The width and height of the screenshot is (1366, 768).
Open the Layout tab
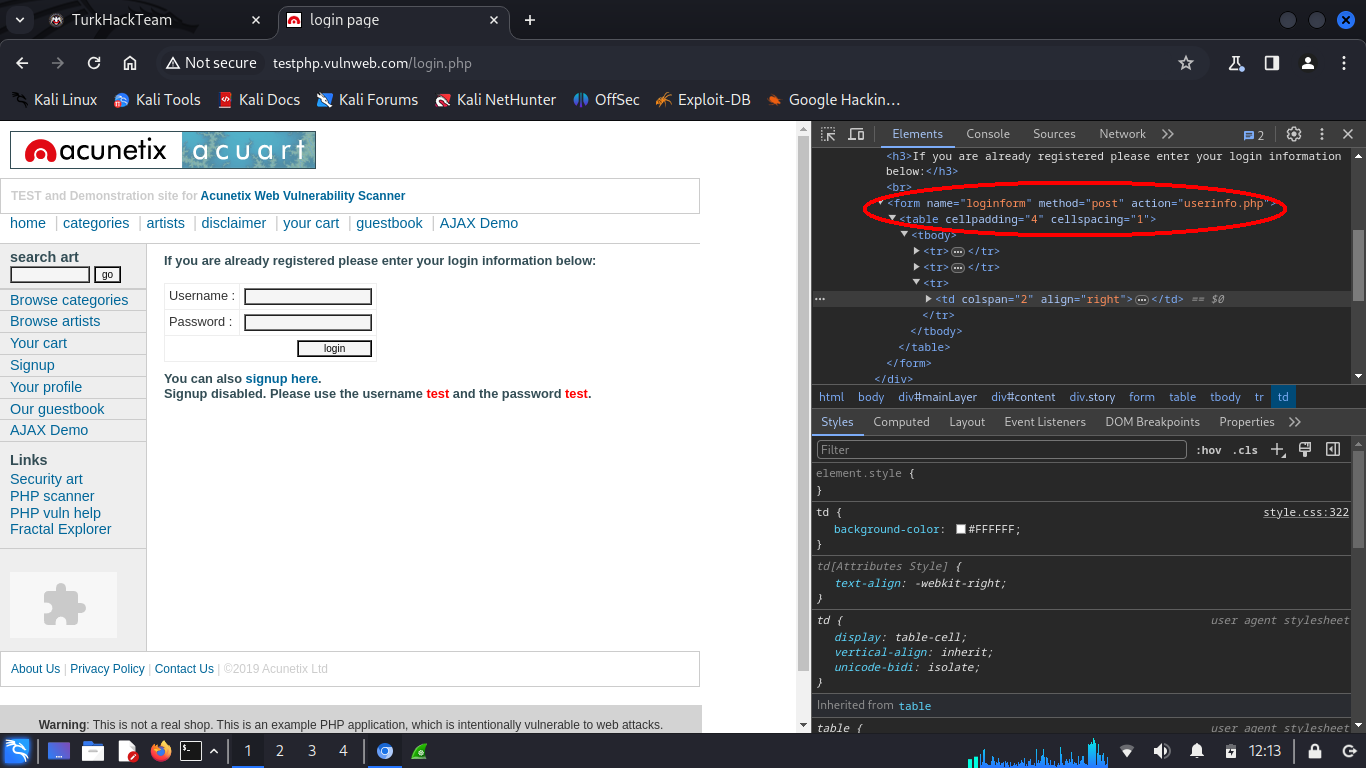click(967, 422)
